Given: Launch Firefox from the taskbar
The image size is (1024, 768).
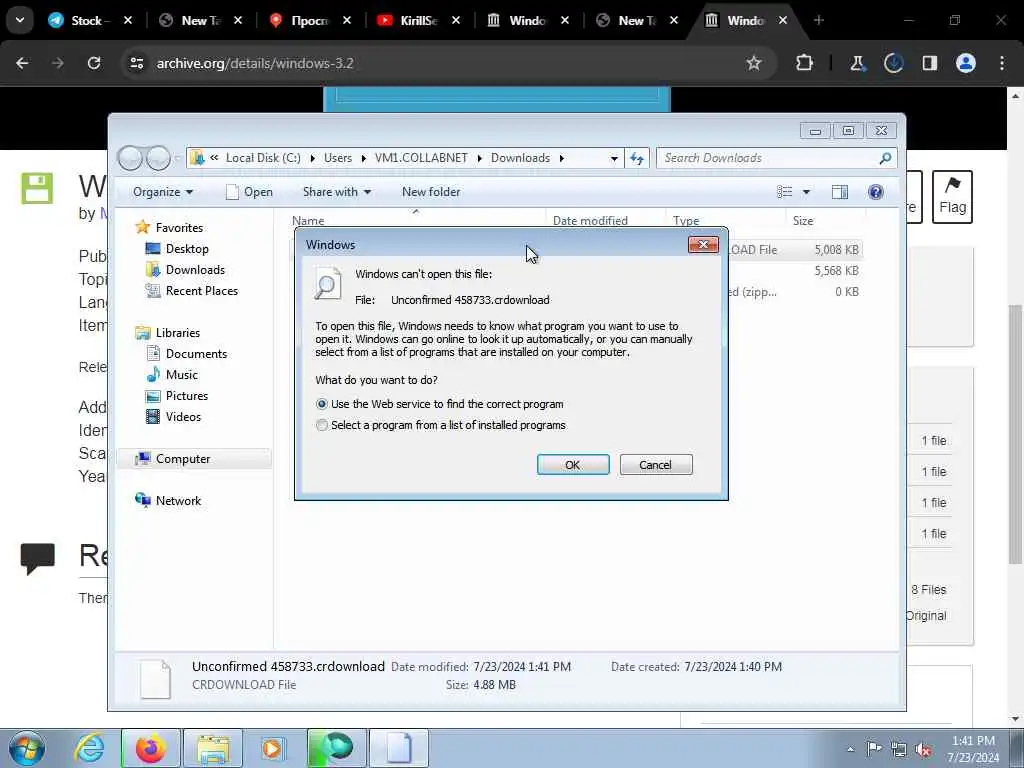Looking at the screenshot, I should pos(150,748).
